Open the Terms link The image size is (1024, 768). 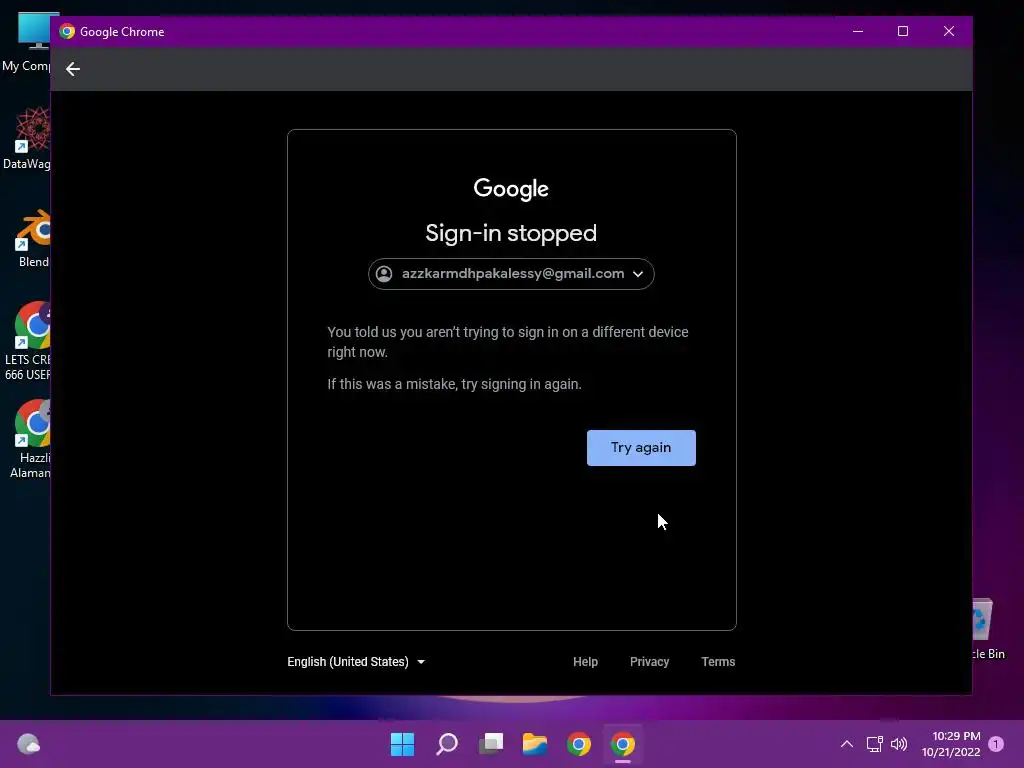click(718, 662)
